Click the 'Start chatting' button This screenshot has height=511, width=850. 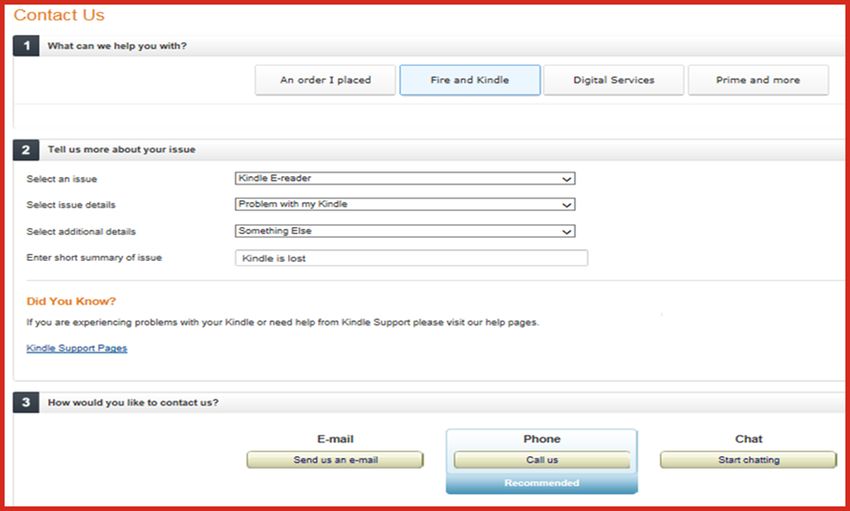tap(748, 460)
